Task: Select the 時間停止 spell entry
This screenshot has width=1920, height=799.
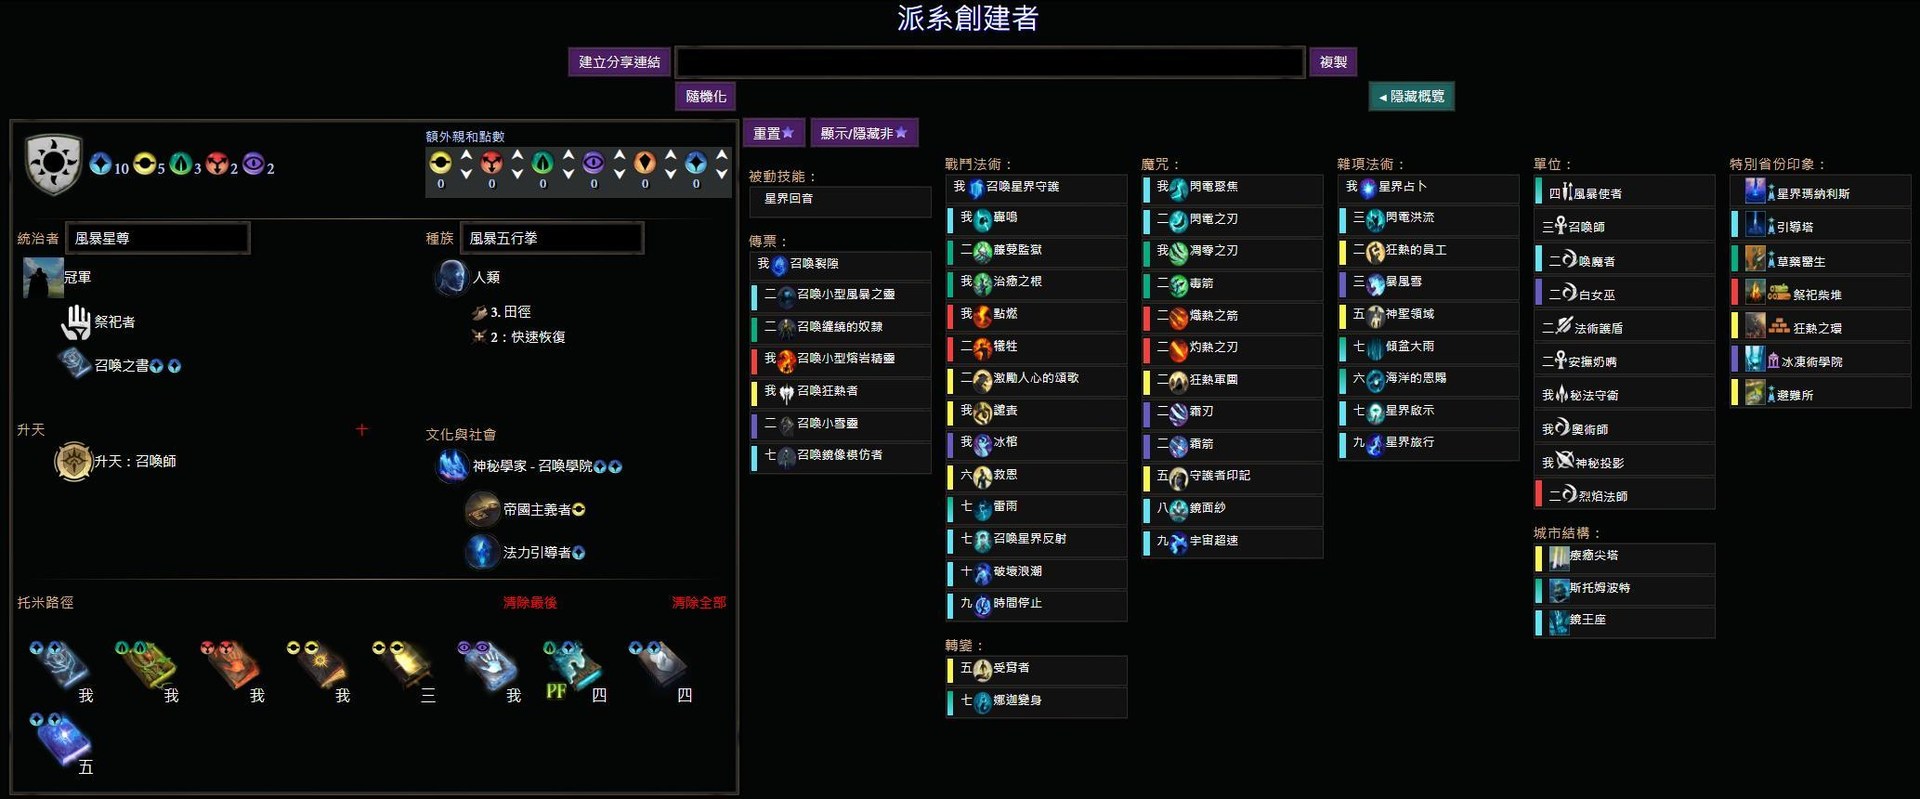Action: 1037,604
